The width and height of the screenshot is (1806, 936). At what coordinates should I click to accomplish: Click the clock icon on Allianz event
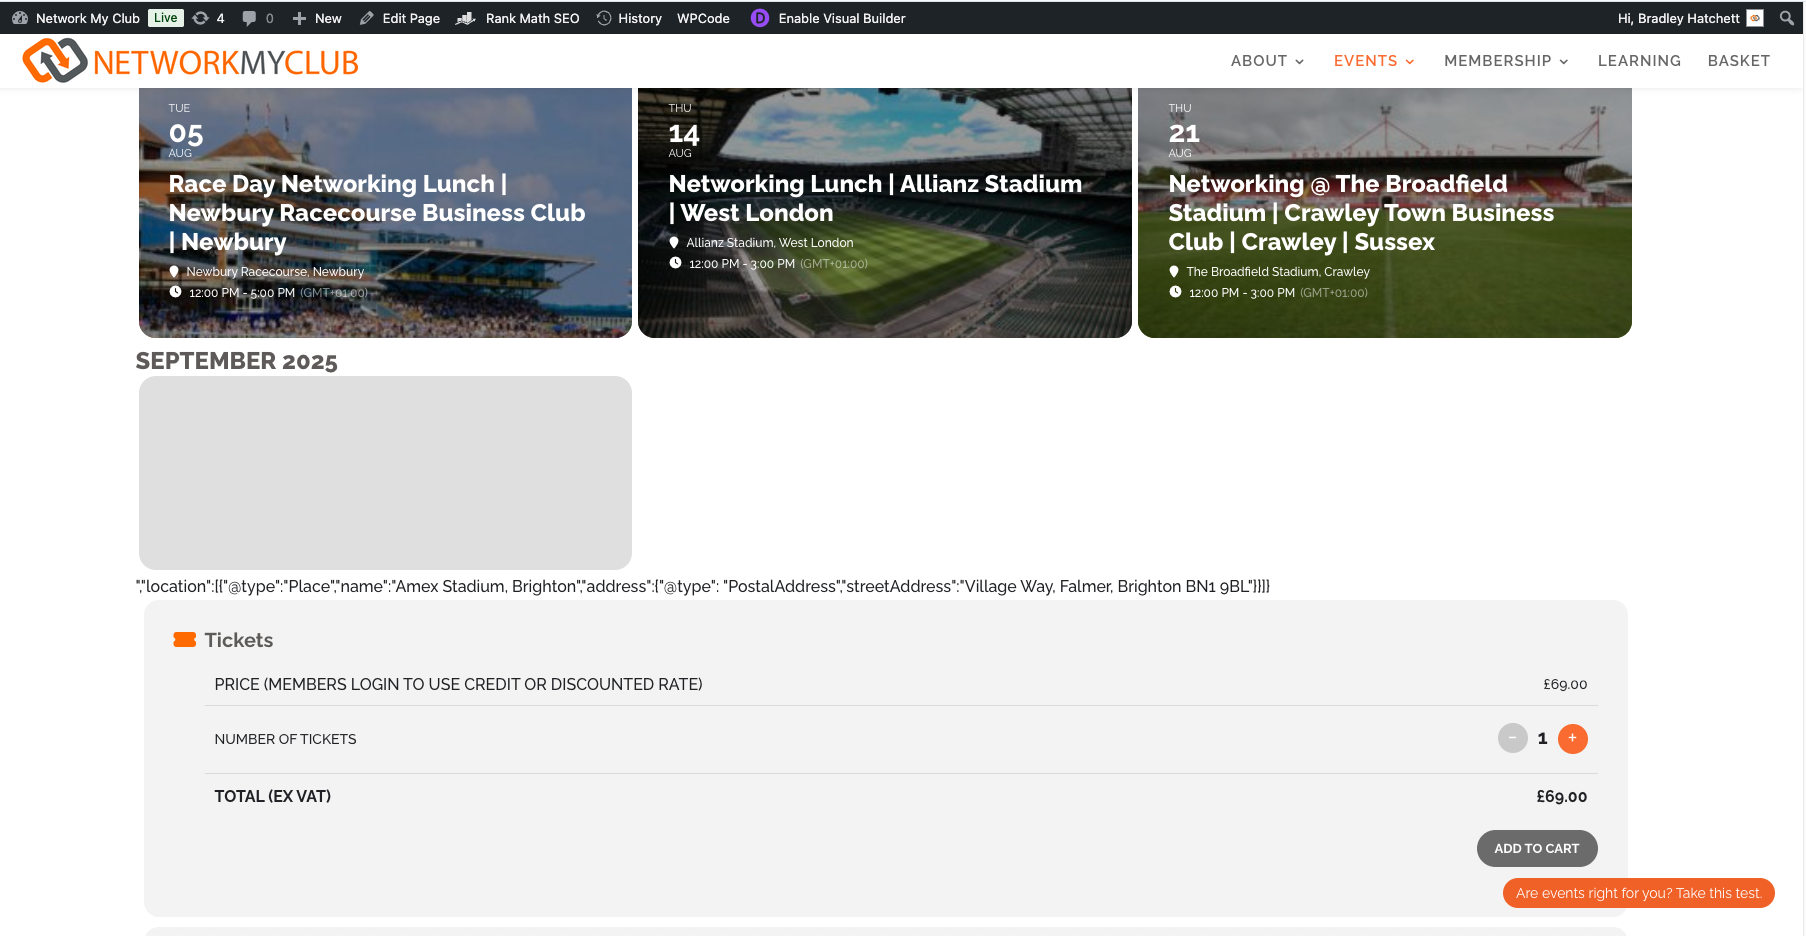[675, 263]
